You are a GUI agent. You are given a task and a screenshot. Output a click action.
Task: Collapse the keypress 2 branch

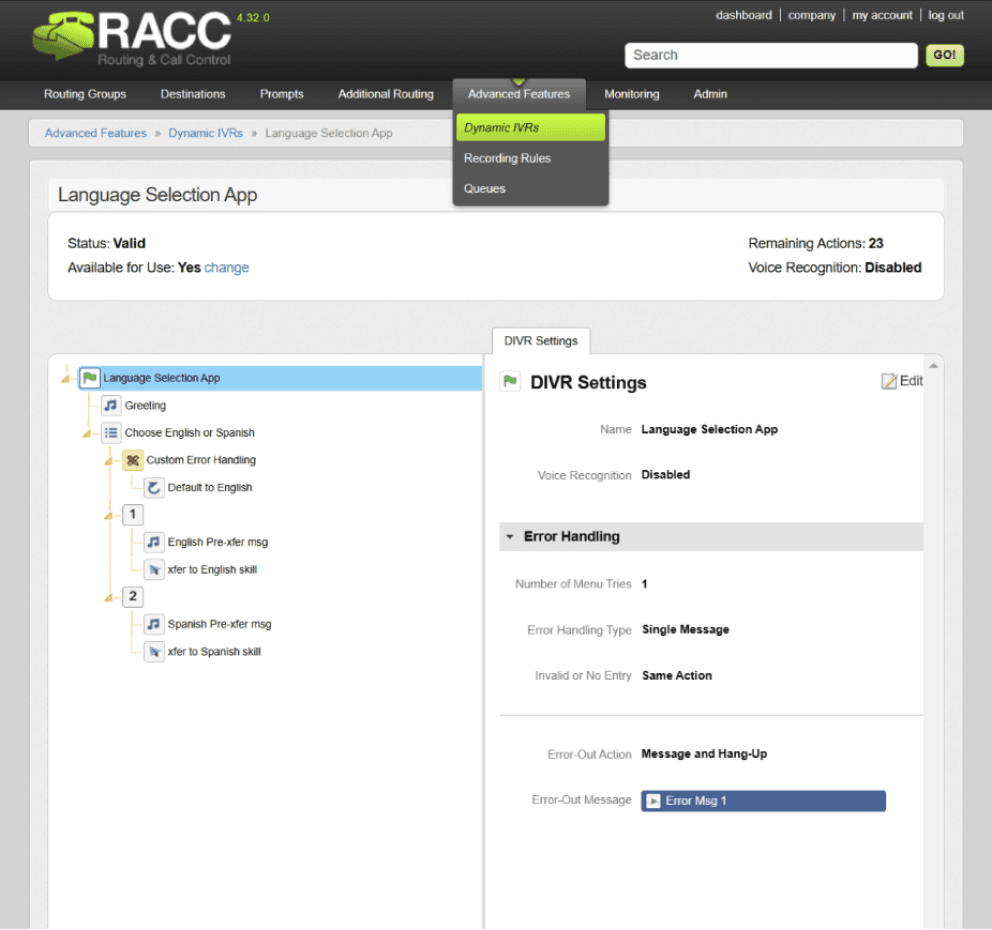[108, 598]
